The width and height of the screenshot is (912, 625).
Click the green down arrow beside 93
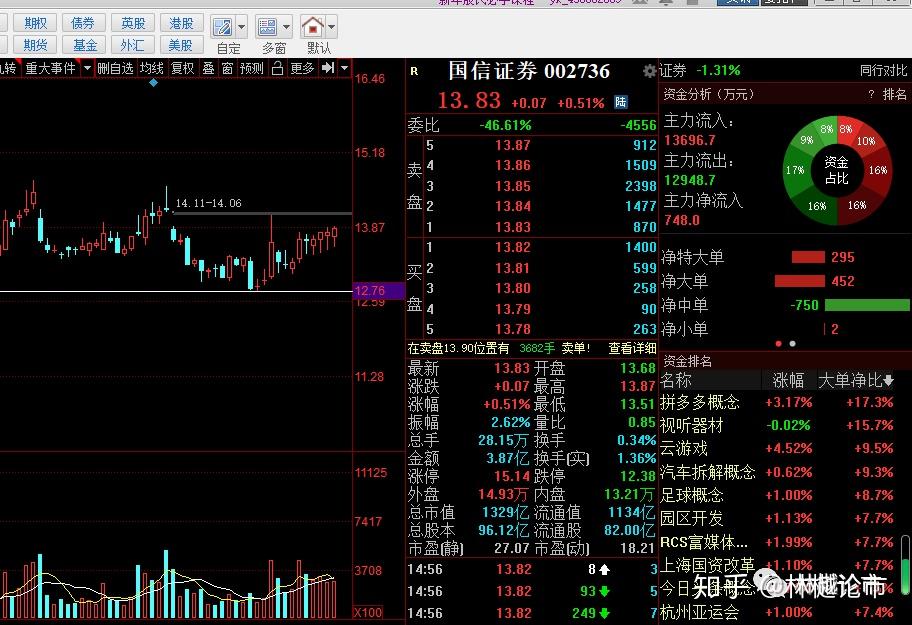(604, 592)
